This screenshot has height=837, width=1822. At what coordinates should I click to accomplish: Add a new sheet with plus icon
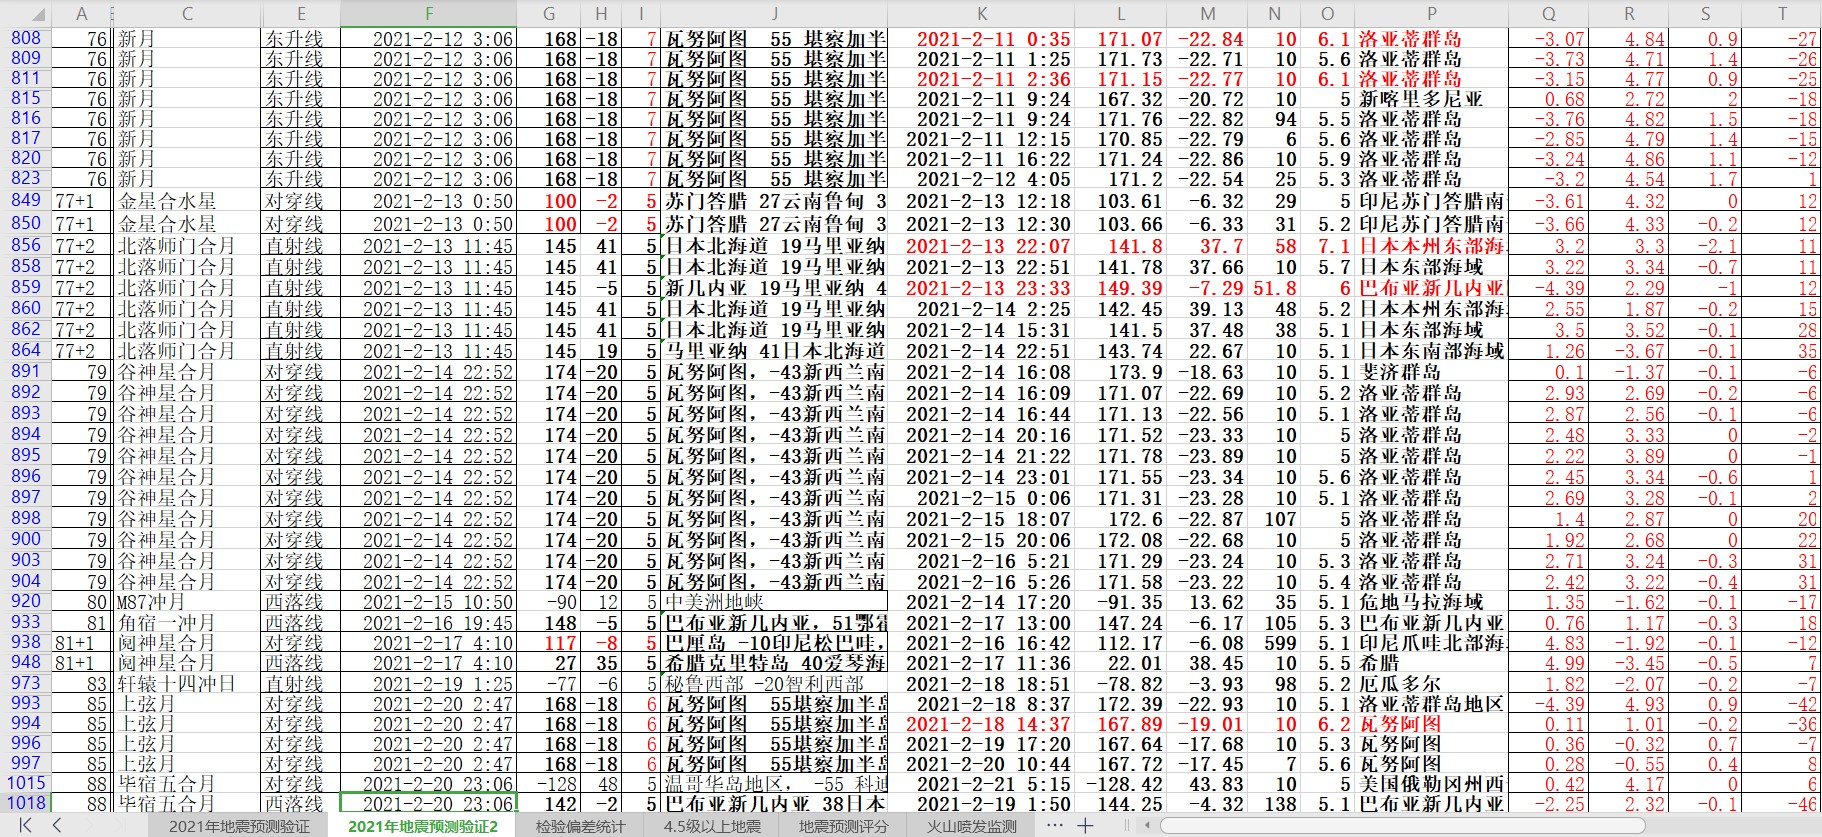pos(1085,825)
